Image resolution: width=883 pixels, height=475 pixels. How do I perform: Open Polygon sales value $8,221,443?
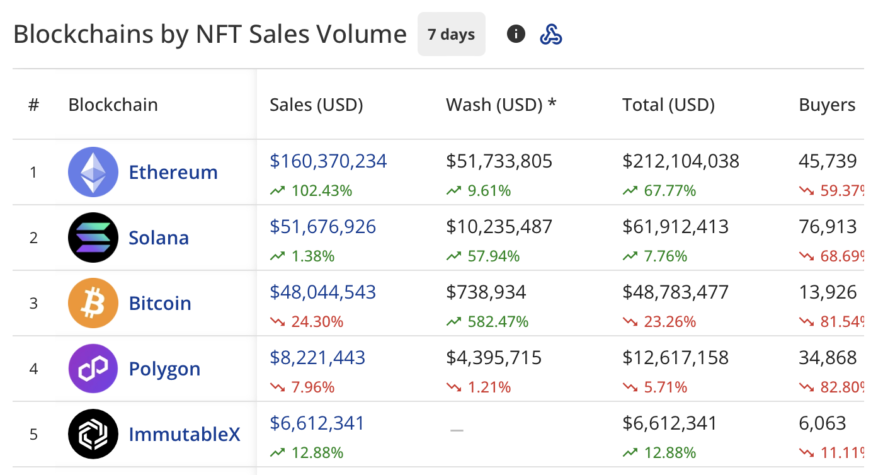[317, 357]
